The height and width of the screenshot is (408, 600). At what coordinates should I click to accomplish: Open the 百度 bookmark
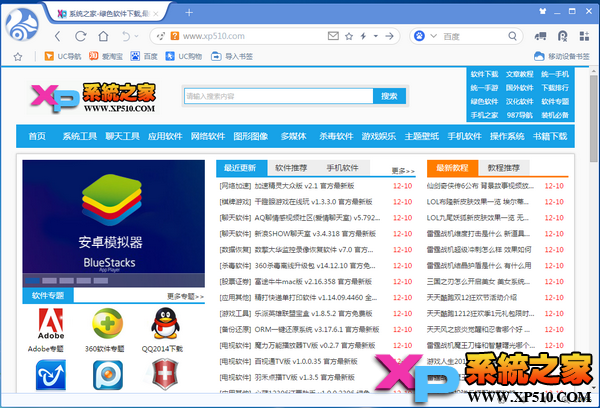point(144,56)
